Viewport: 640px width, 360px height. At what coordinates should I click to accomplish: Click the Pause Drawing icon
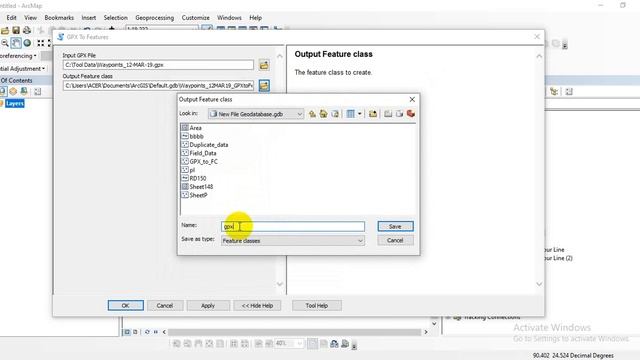(x=156, y=332)
